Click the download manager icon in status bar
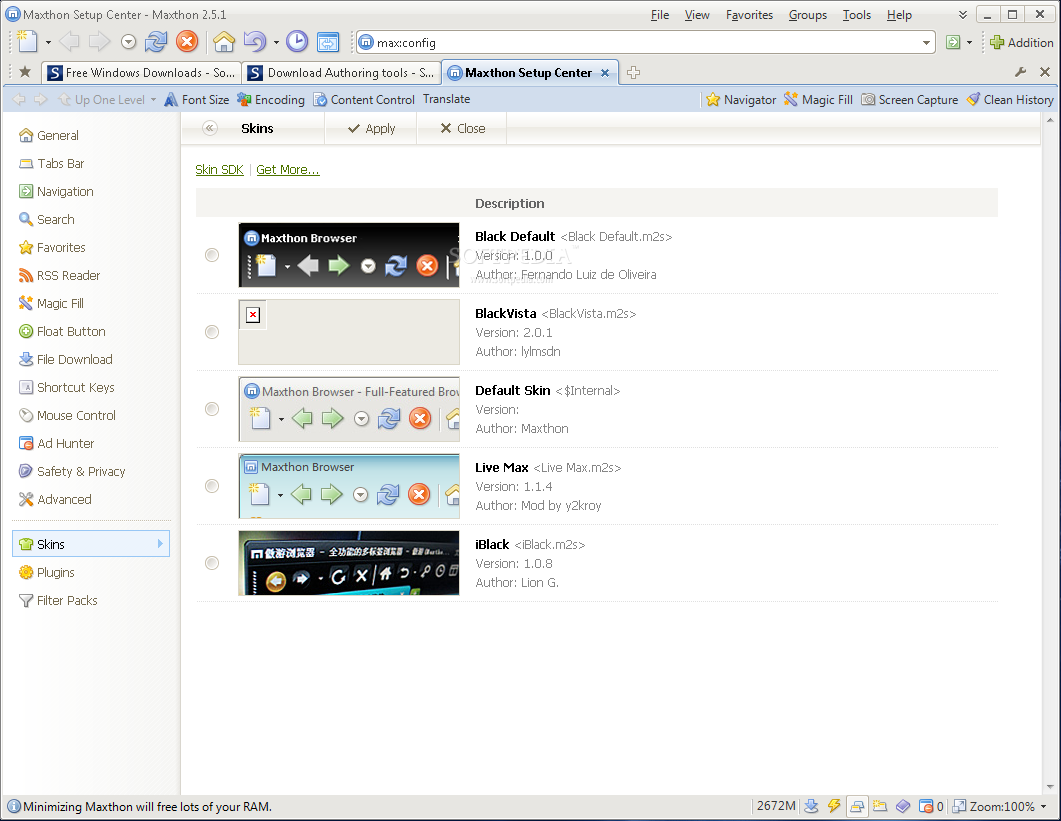Viewport: 1061px width, 821px height. (x=811, y=806)
